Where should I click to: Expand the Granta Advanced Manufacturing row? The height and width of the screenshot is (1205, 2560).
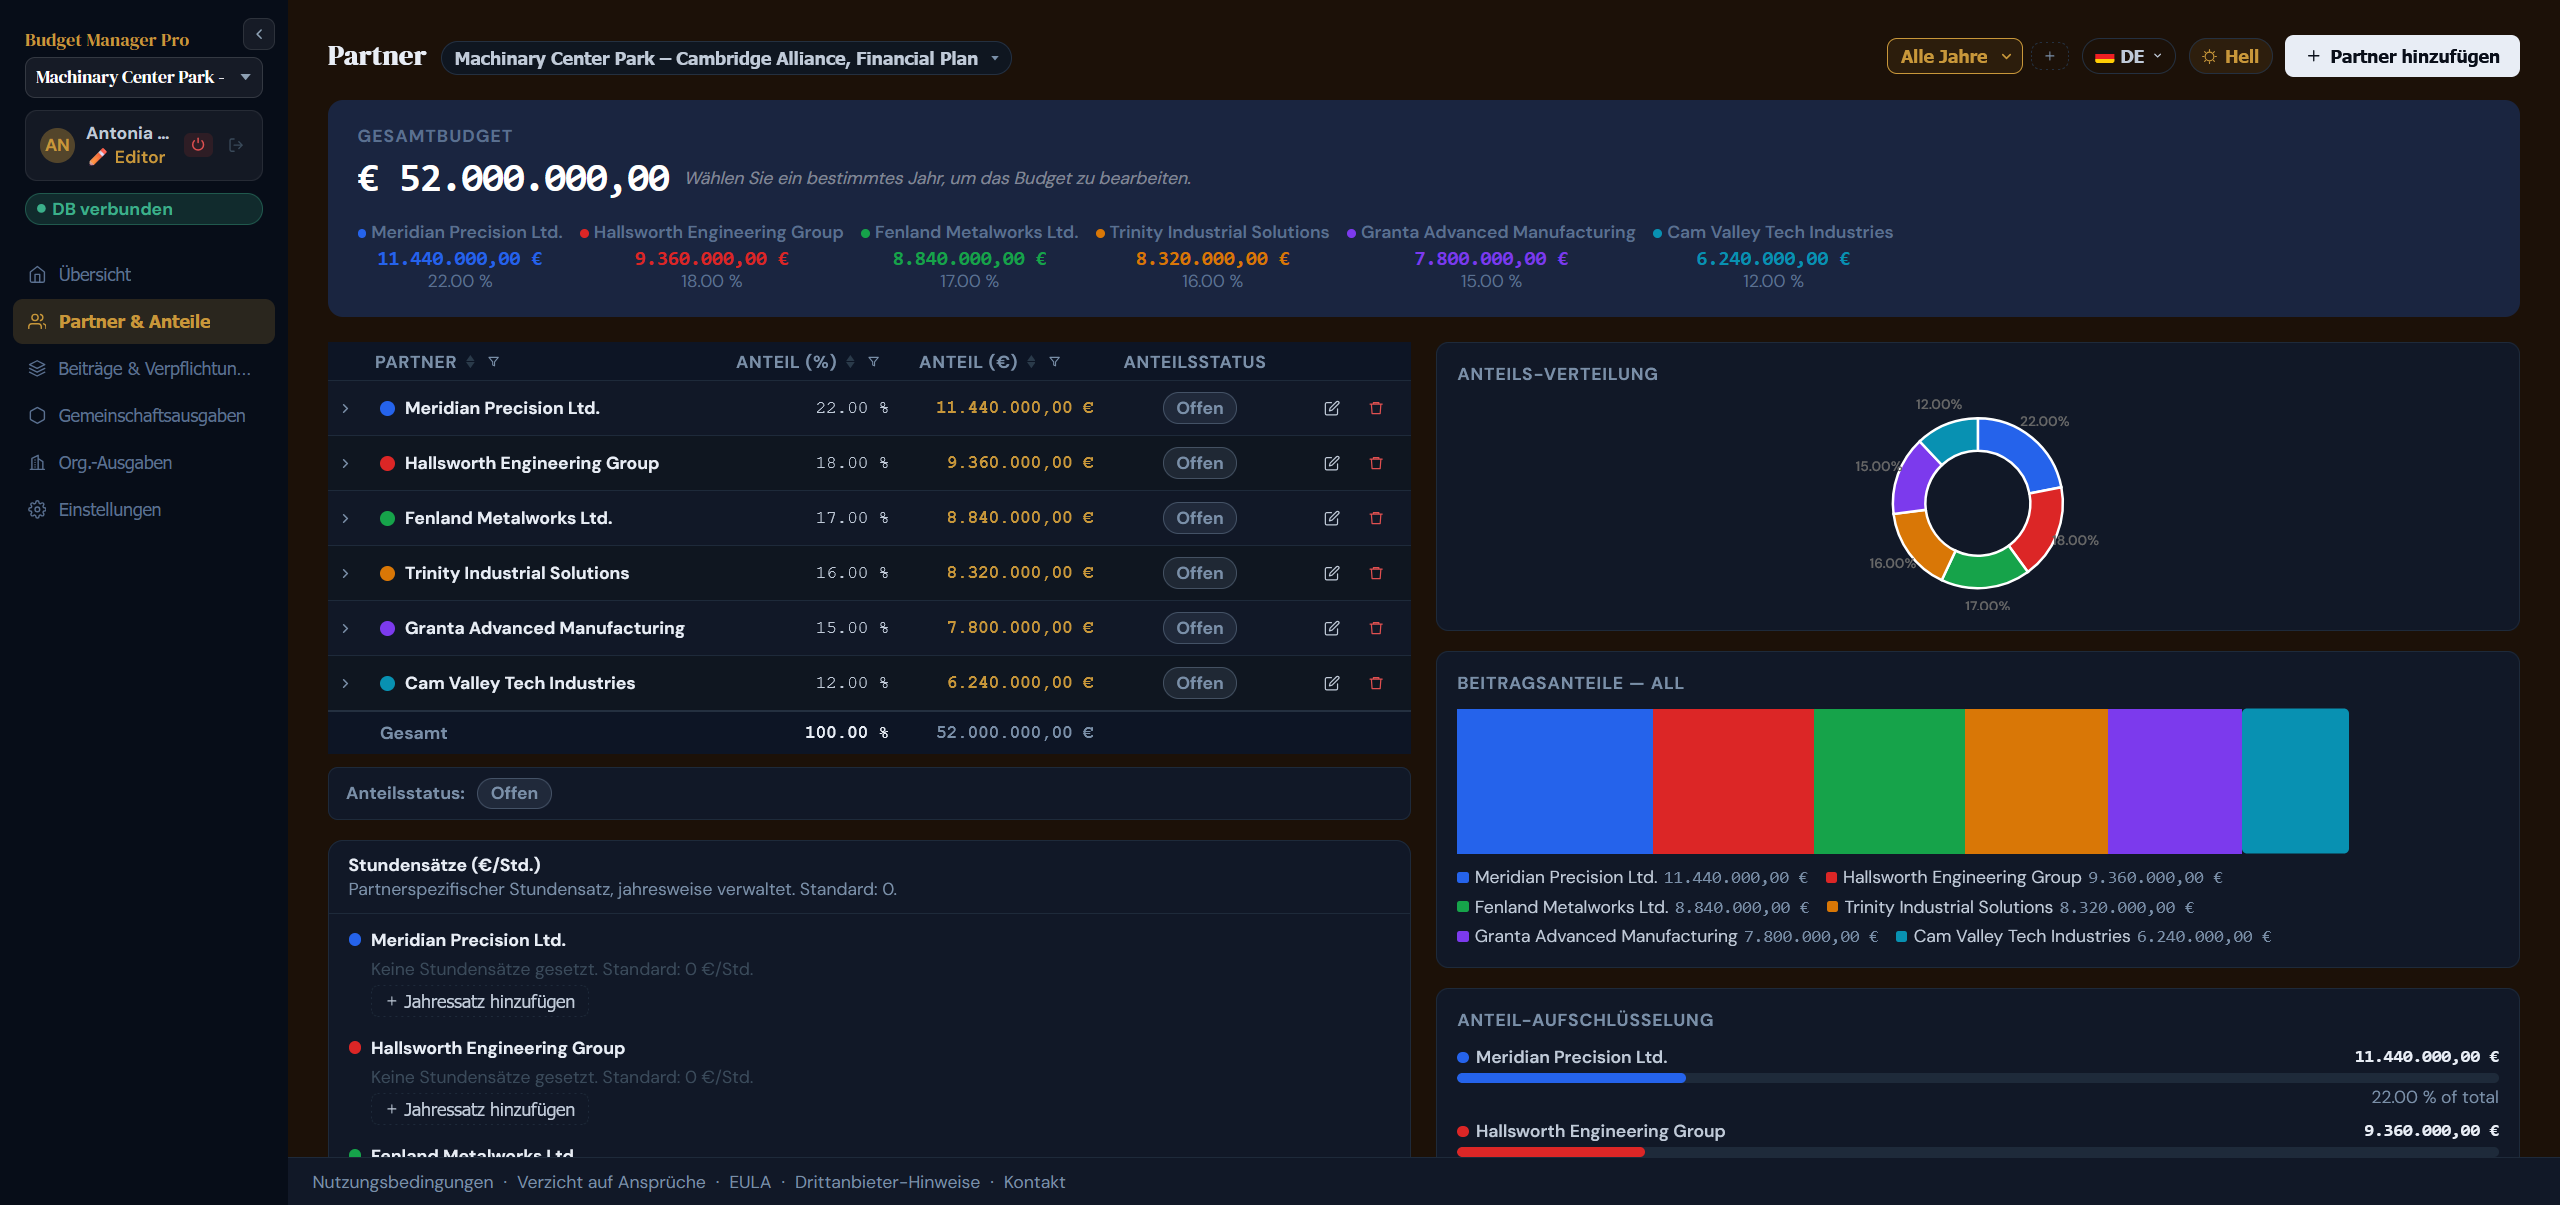tap(345, 628)
